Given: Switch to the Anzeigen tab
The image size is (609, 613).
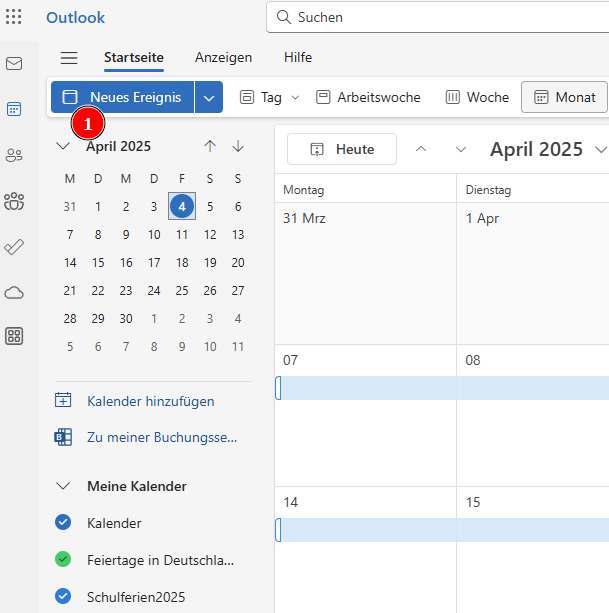Looking at the screenshot, I should coord(223,57).
